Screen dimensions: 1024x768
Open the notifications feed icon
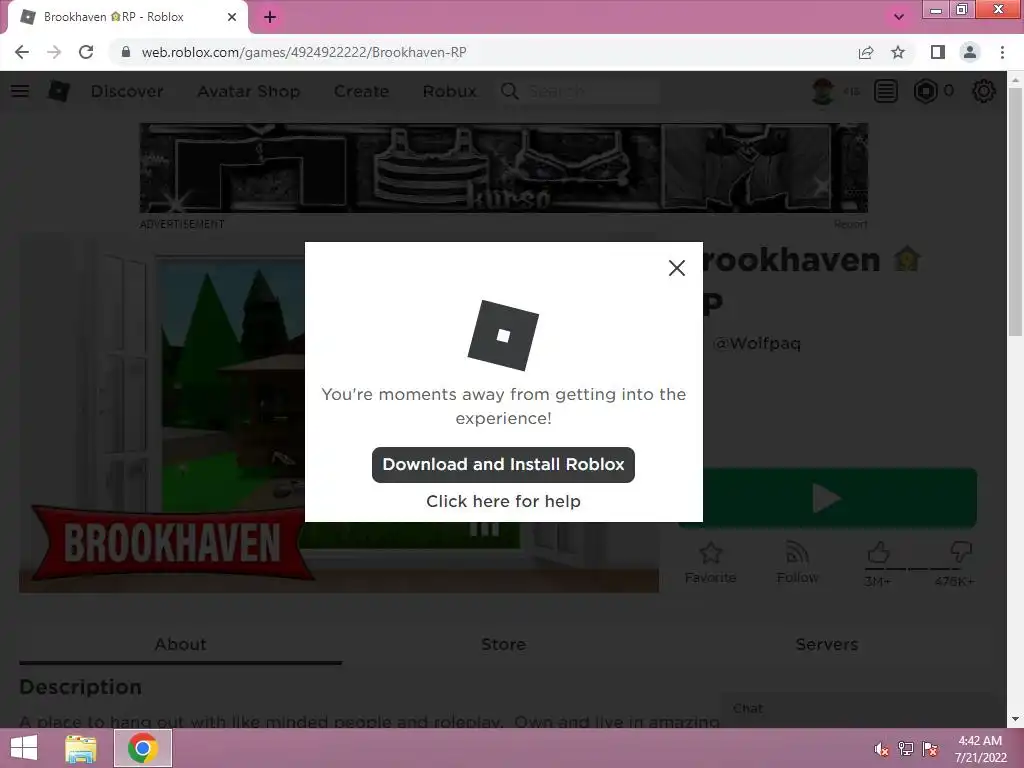(886, 91)
